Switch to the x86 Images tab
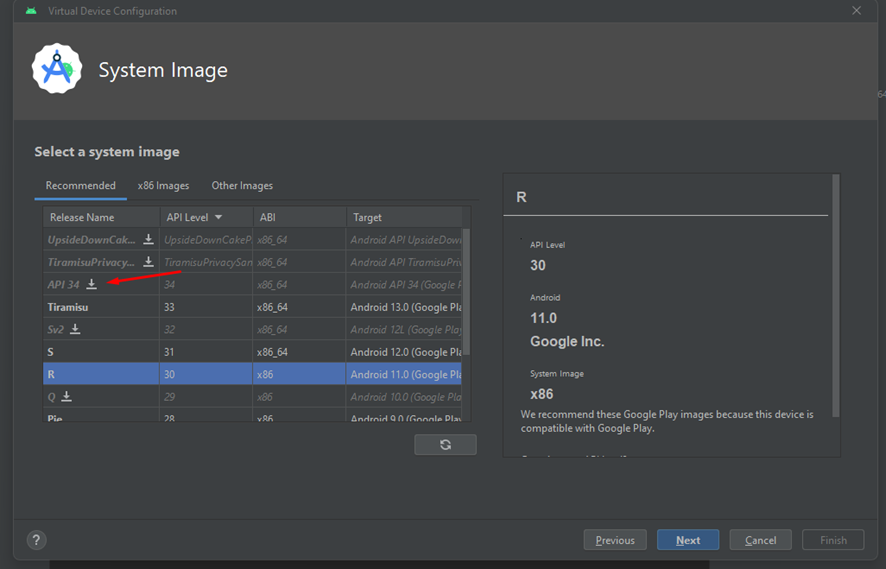Image resolution: width=886 pixels, height=569 pixels. pos(163,186)
